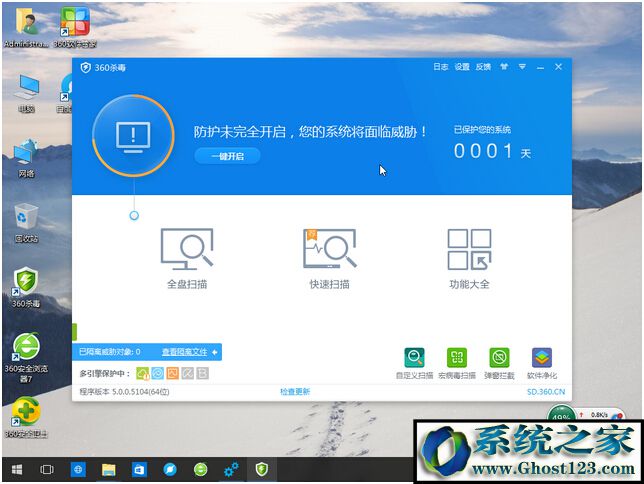Open the Administrator folder on desktop
Viewport: 644px width, 484px height.
pyautogui.click(x=26, y=28)
